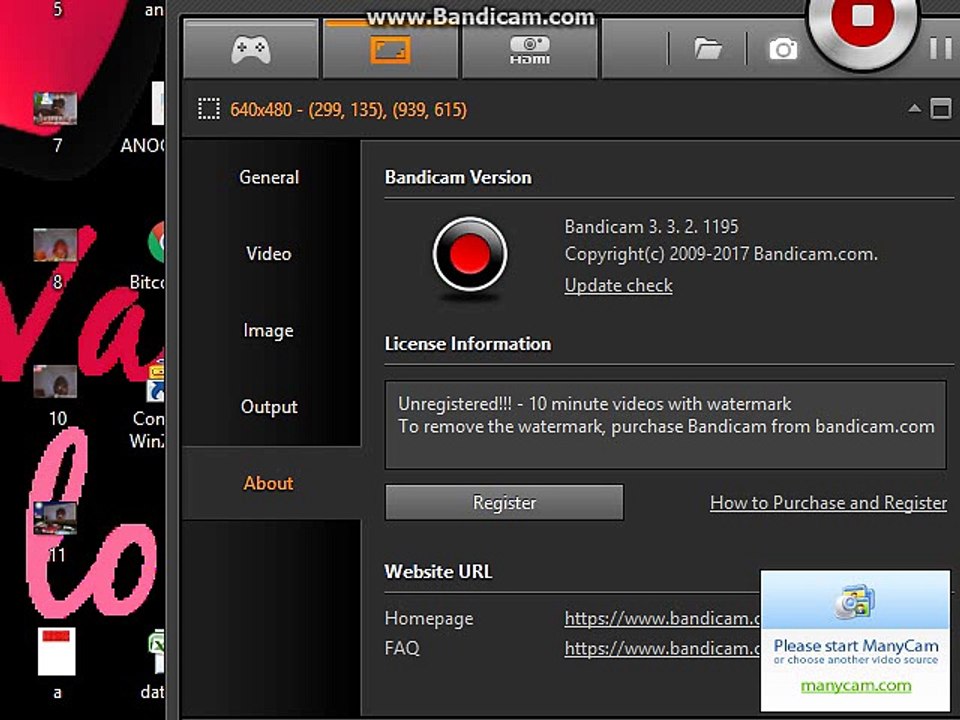Open How to Purchase and Register link
960x720 pixels.
(828, 503)
